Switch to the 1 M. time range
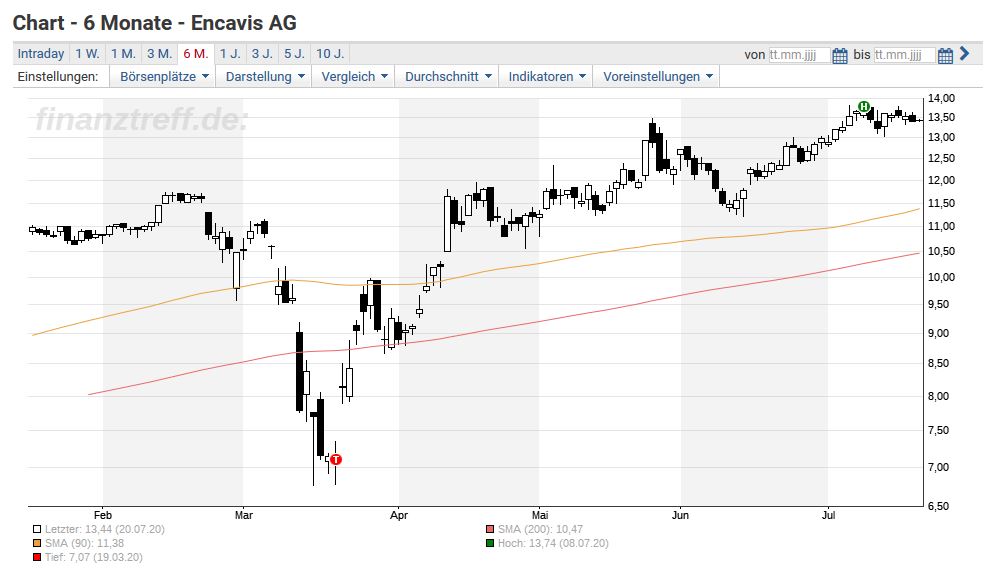The height and width of the screenshot is (572, 995). click(x=123, y=53)
